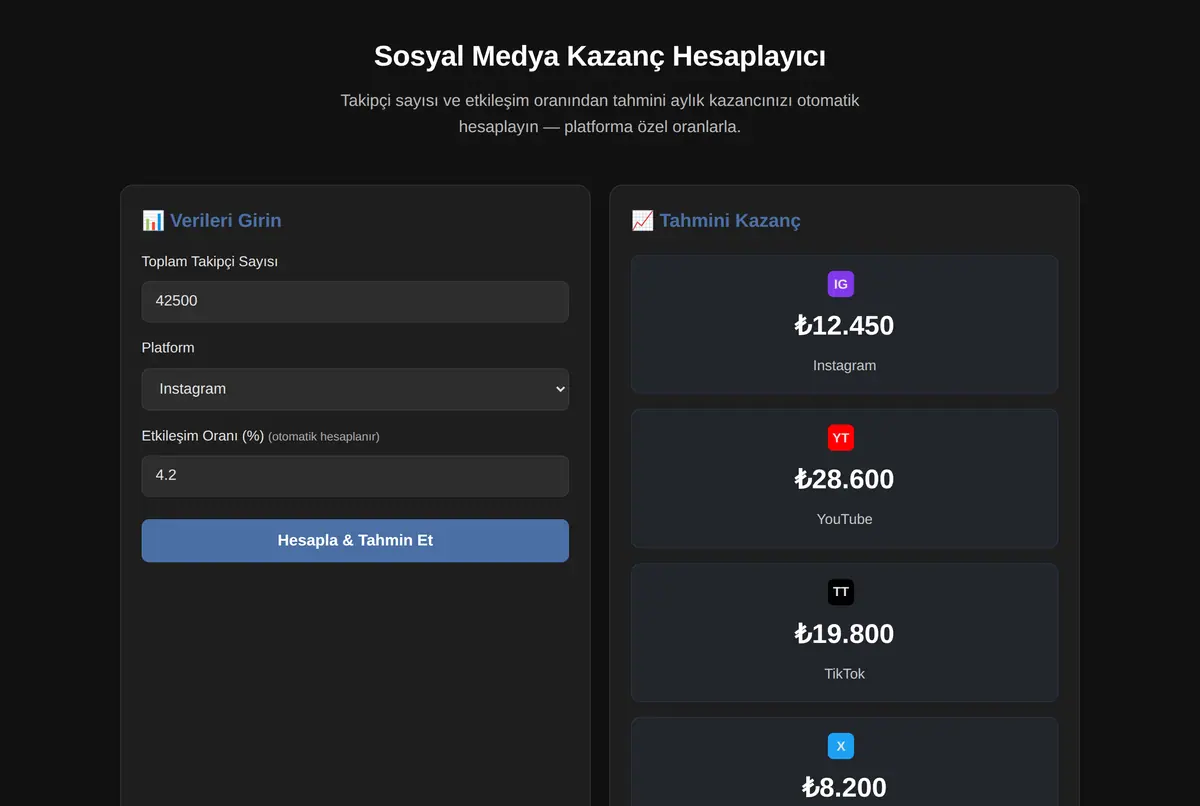Click the ₺12.450 Instagram earnings value
Viewport: 1200px width, 806px height.
pos(844,326)
